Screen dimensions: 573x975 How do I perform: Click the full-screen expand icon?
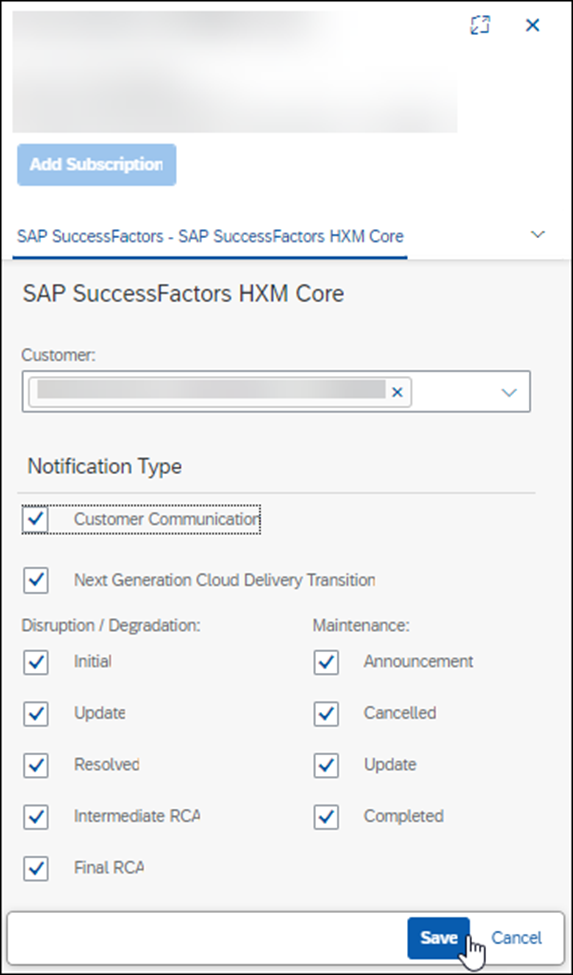point(480,25)
